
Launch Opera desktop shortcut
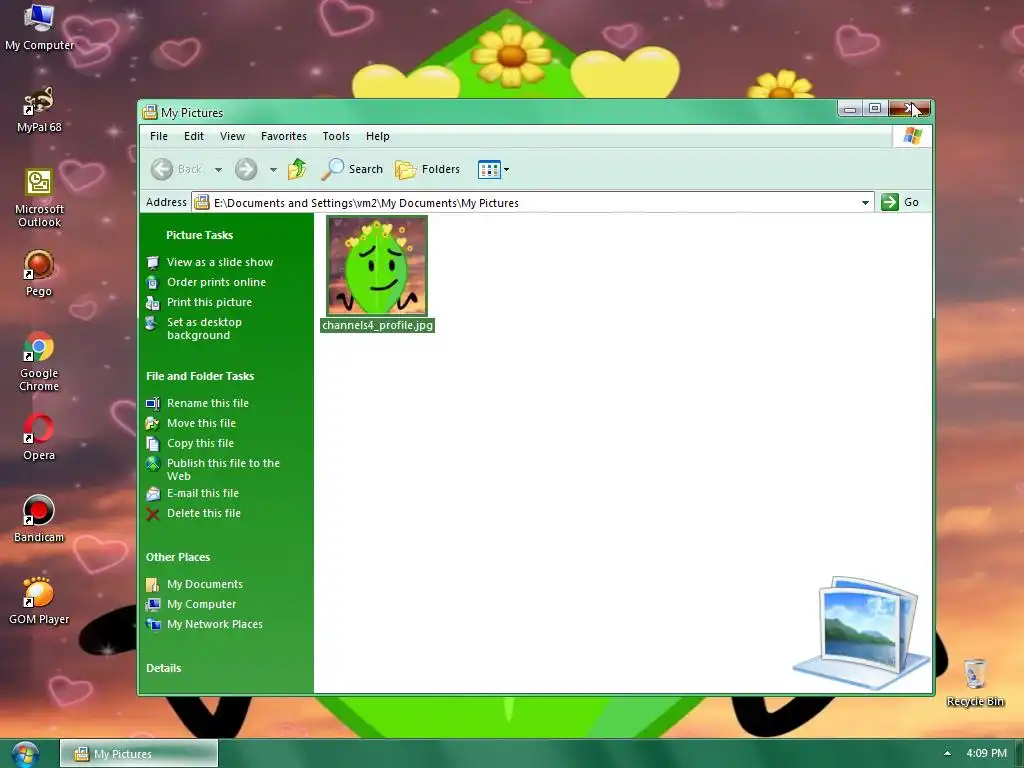[39, 438]
